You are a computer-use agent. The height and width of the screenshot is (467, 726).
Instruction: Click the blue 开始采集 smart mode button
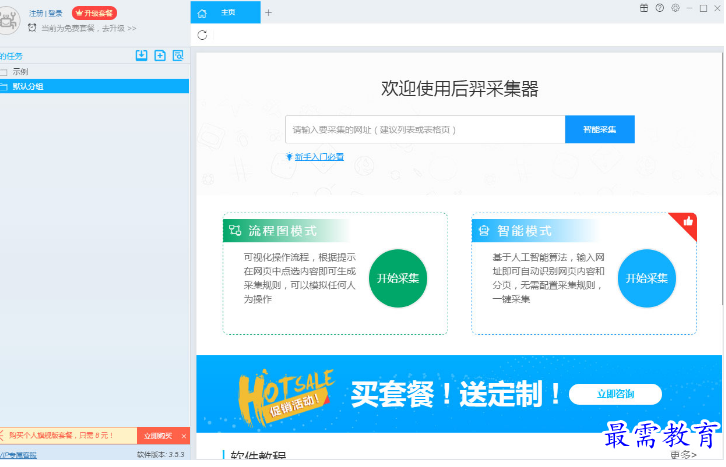[646, 278]
